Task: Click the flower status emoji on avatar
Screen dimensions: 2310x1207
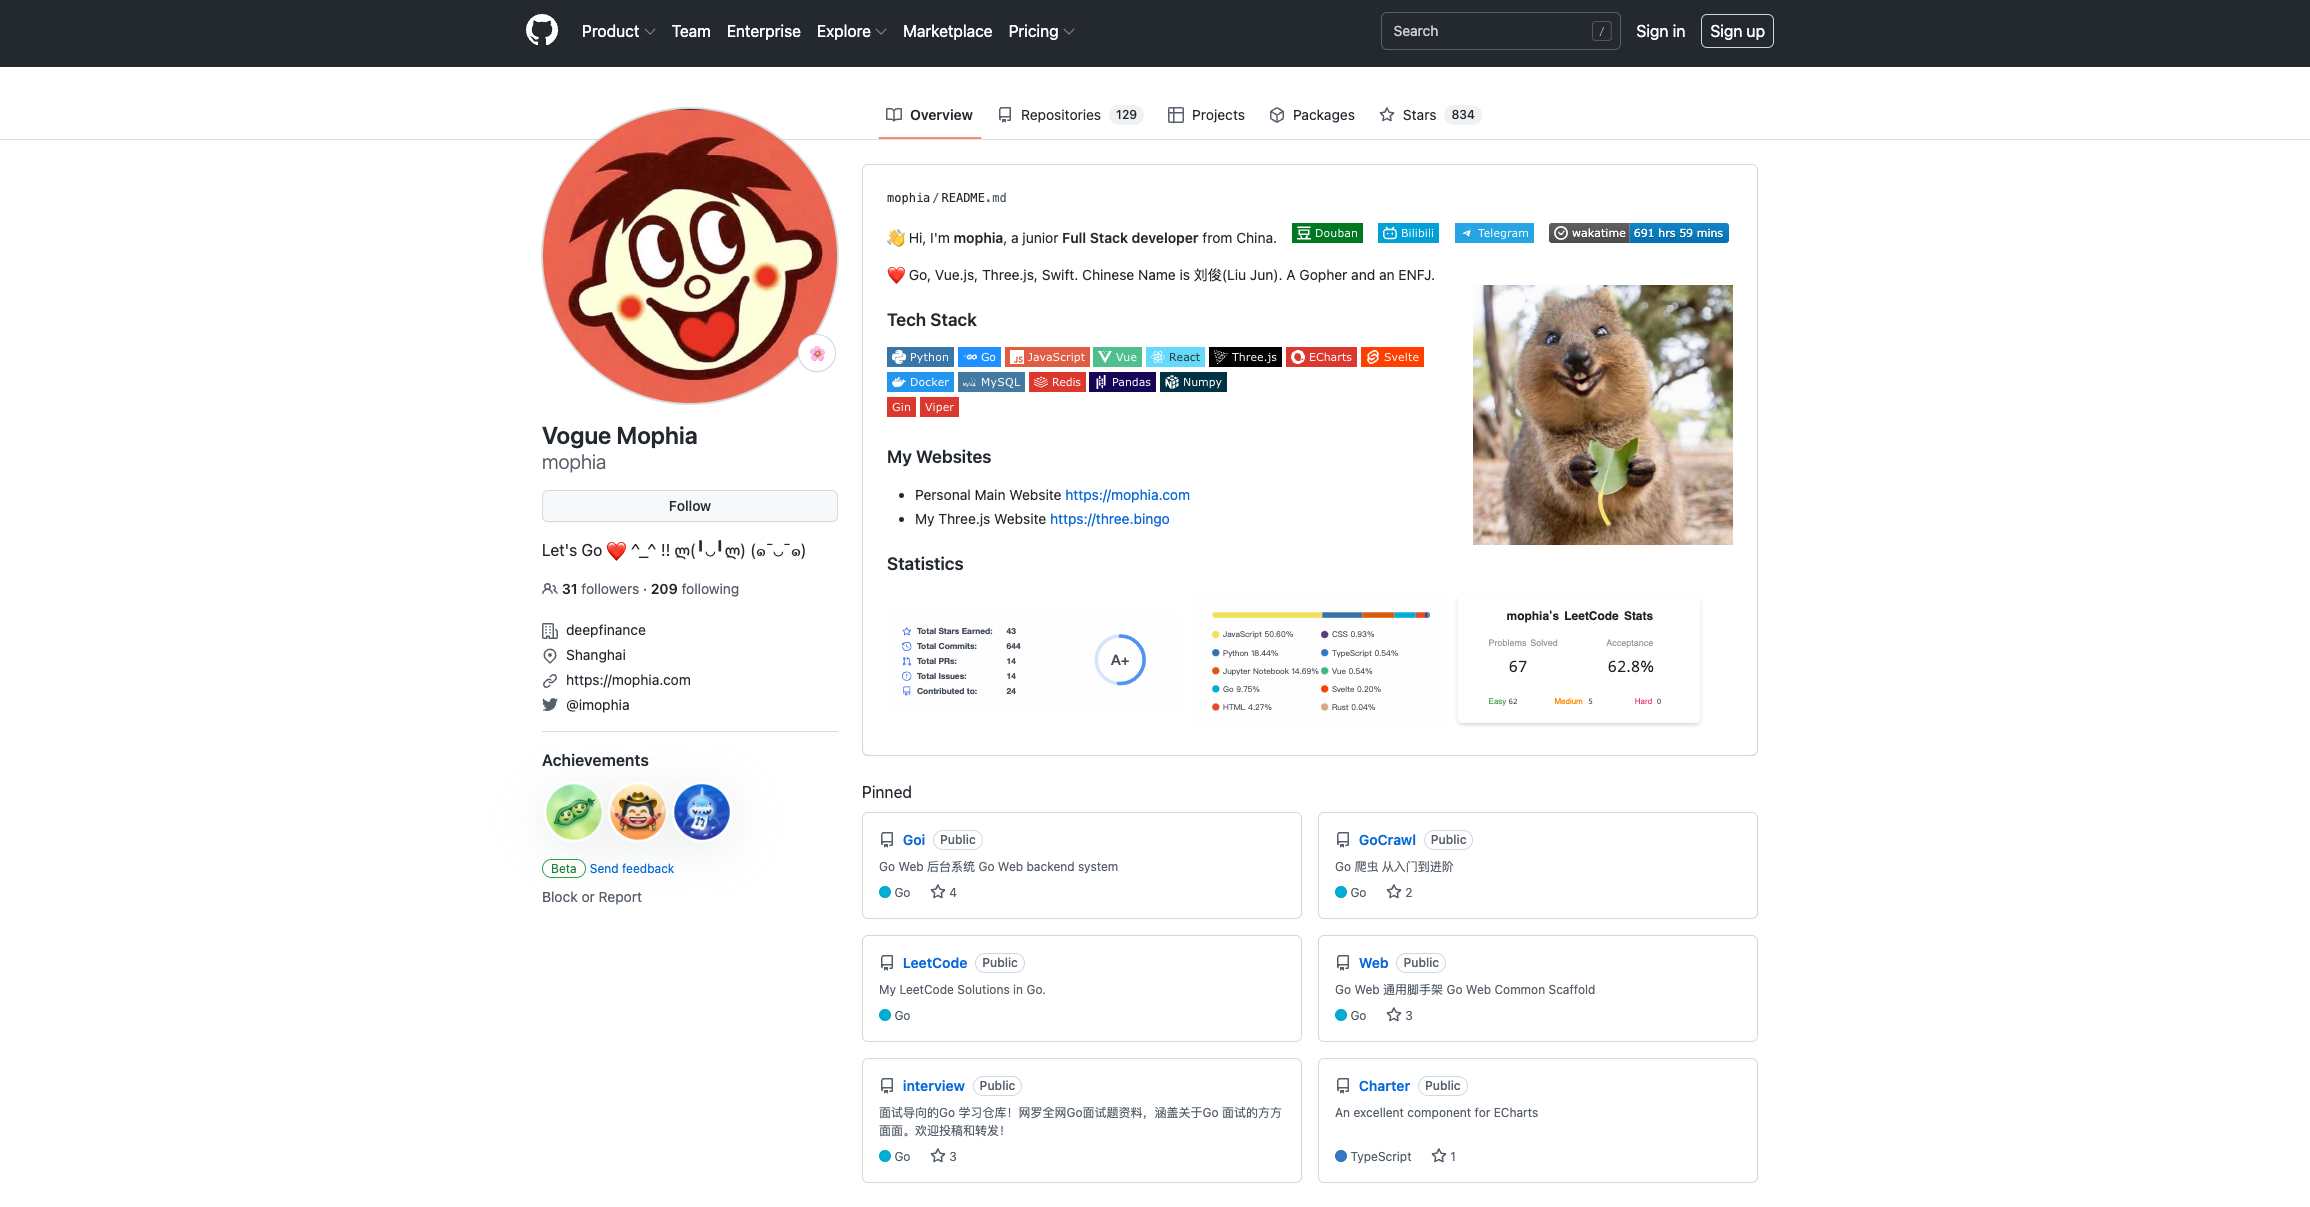Action: tap(817, 354)
